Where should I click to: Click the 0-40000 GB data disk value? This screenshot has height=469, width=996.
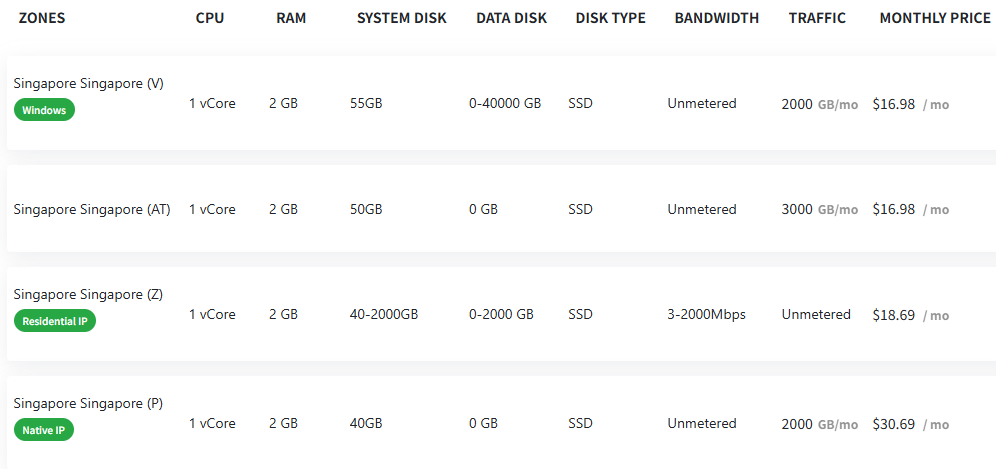pos(505,104)
